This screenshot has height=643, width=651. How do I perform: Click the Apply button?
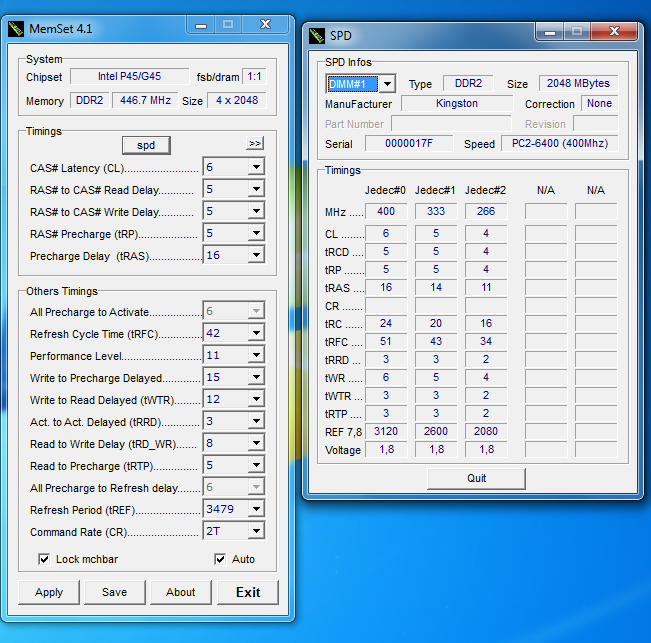[x=49, y=592]
